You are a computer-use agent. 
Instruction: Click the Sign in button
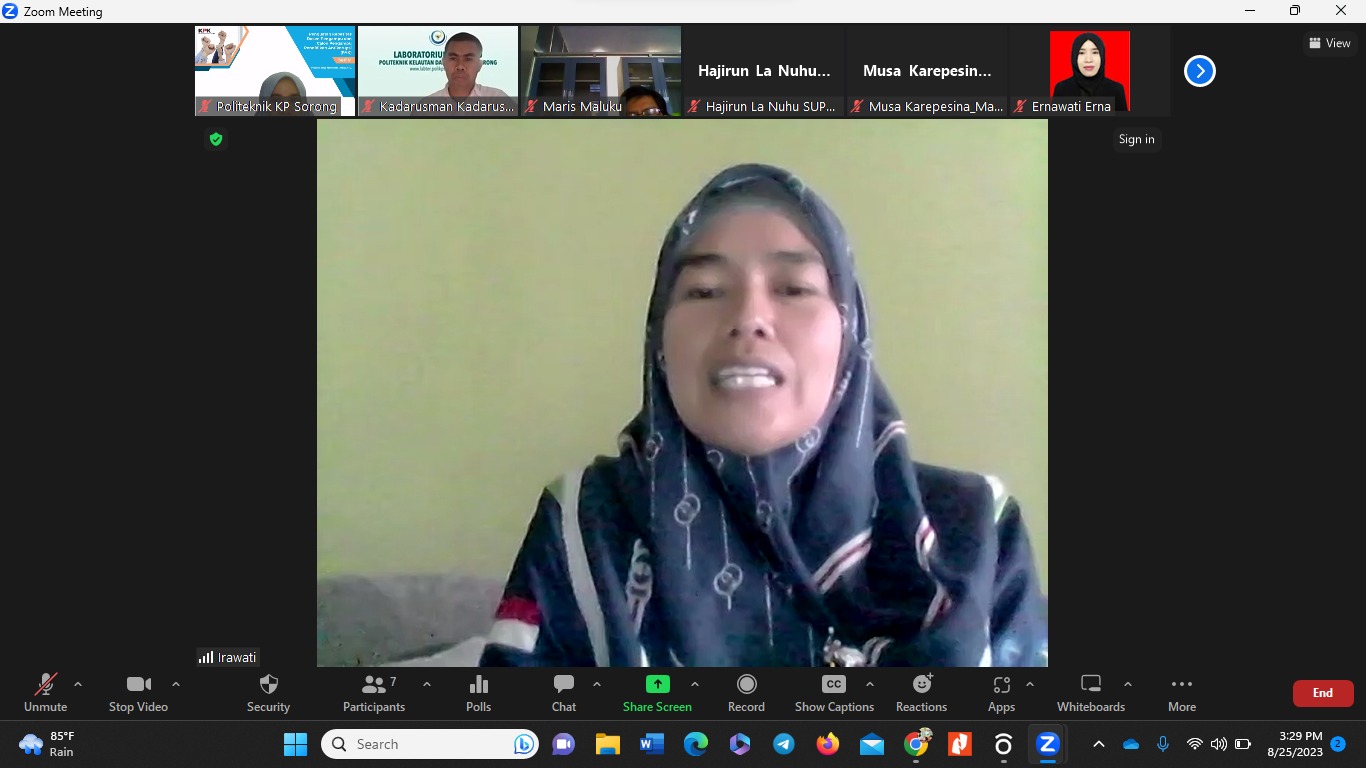1136,139
